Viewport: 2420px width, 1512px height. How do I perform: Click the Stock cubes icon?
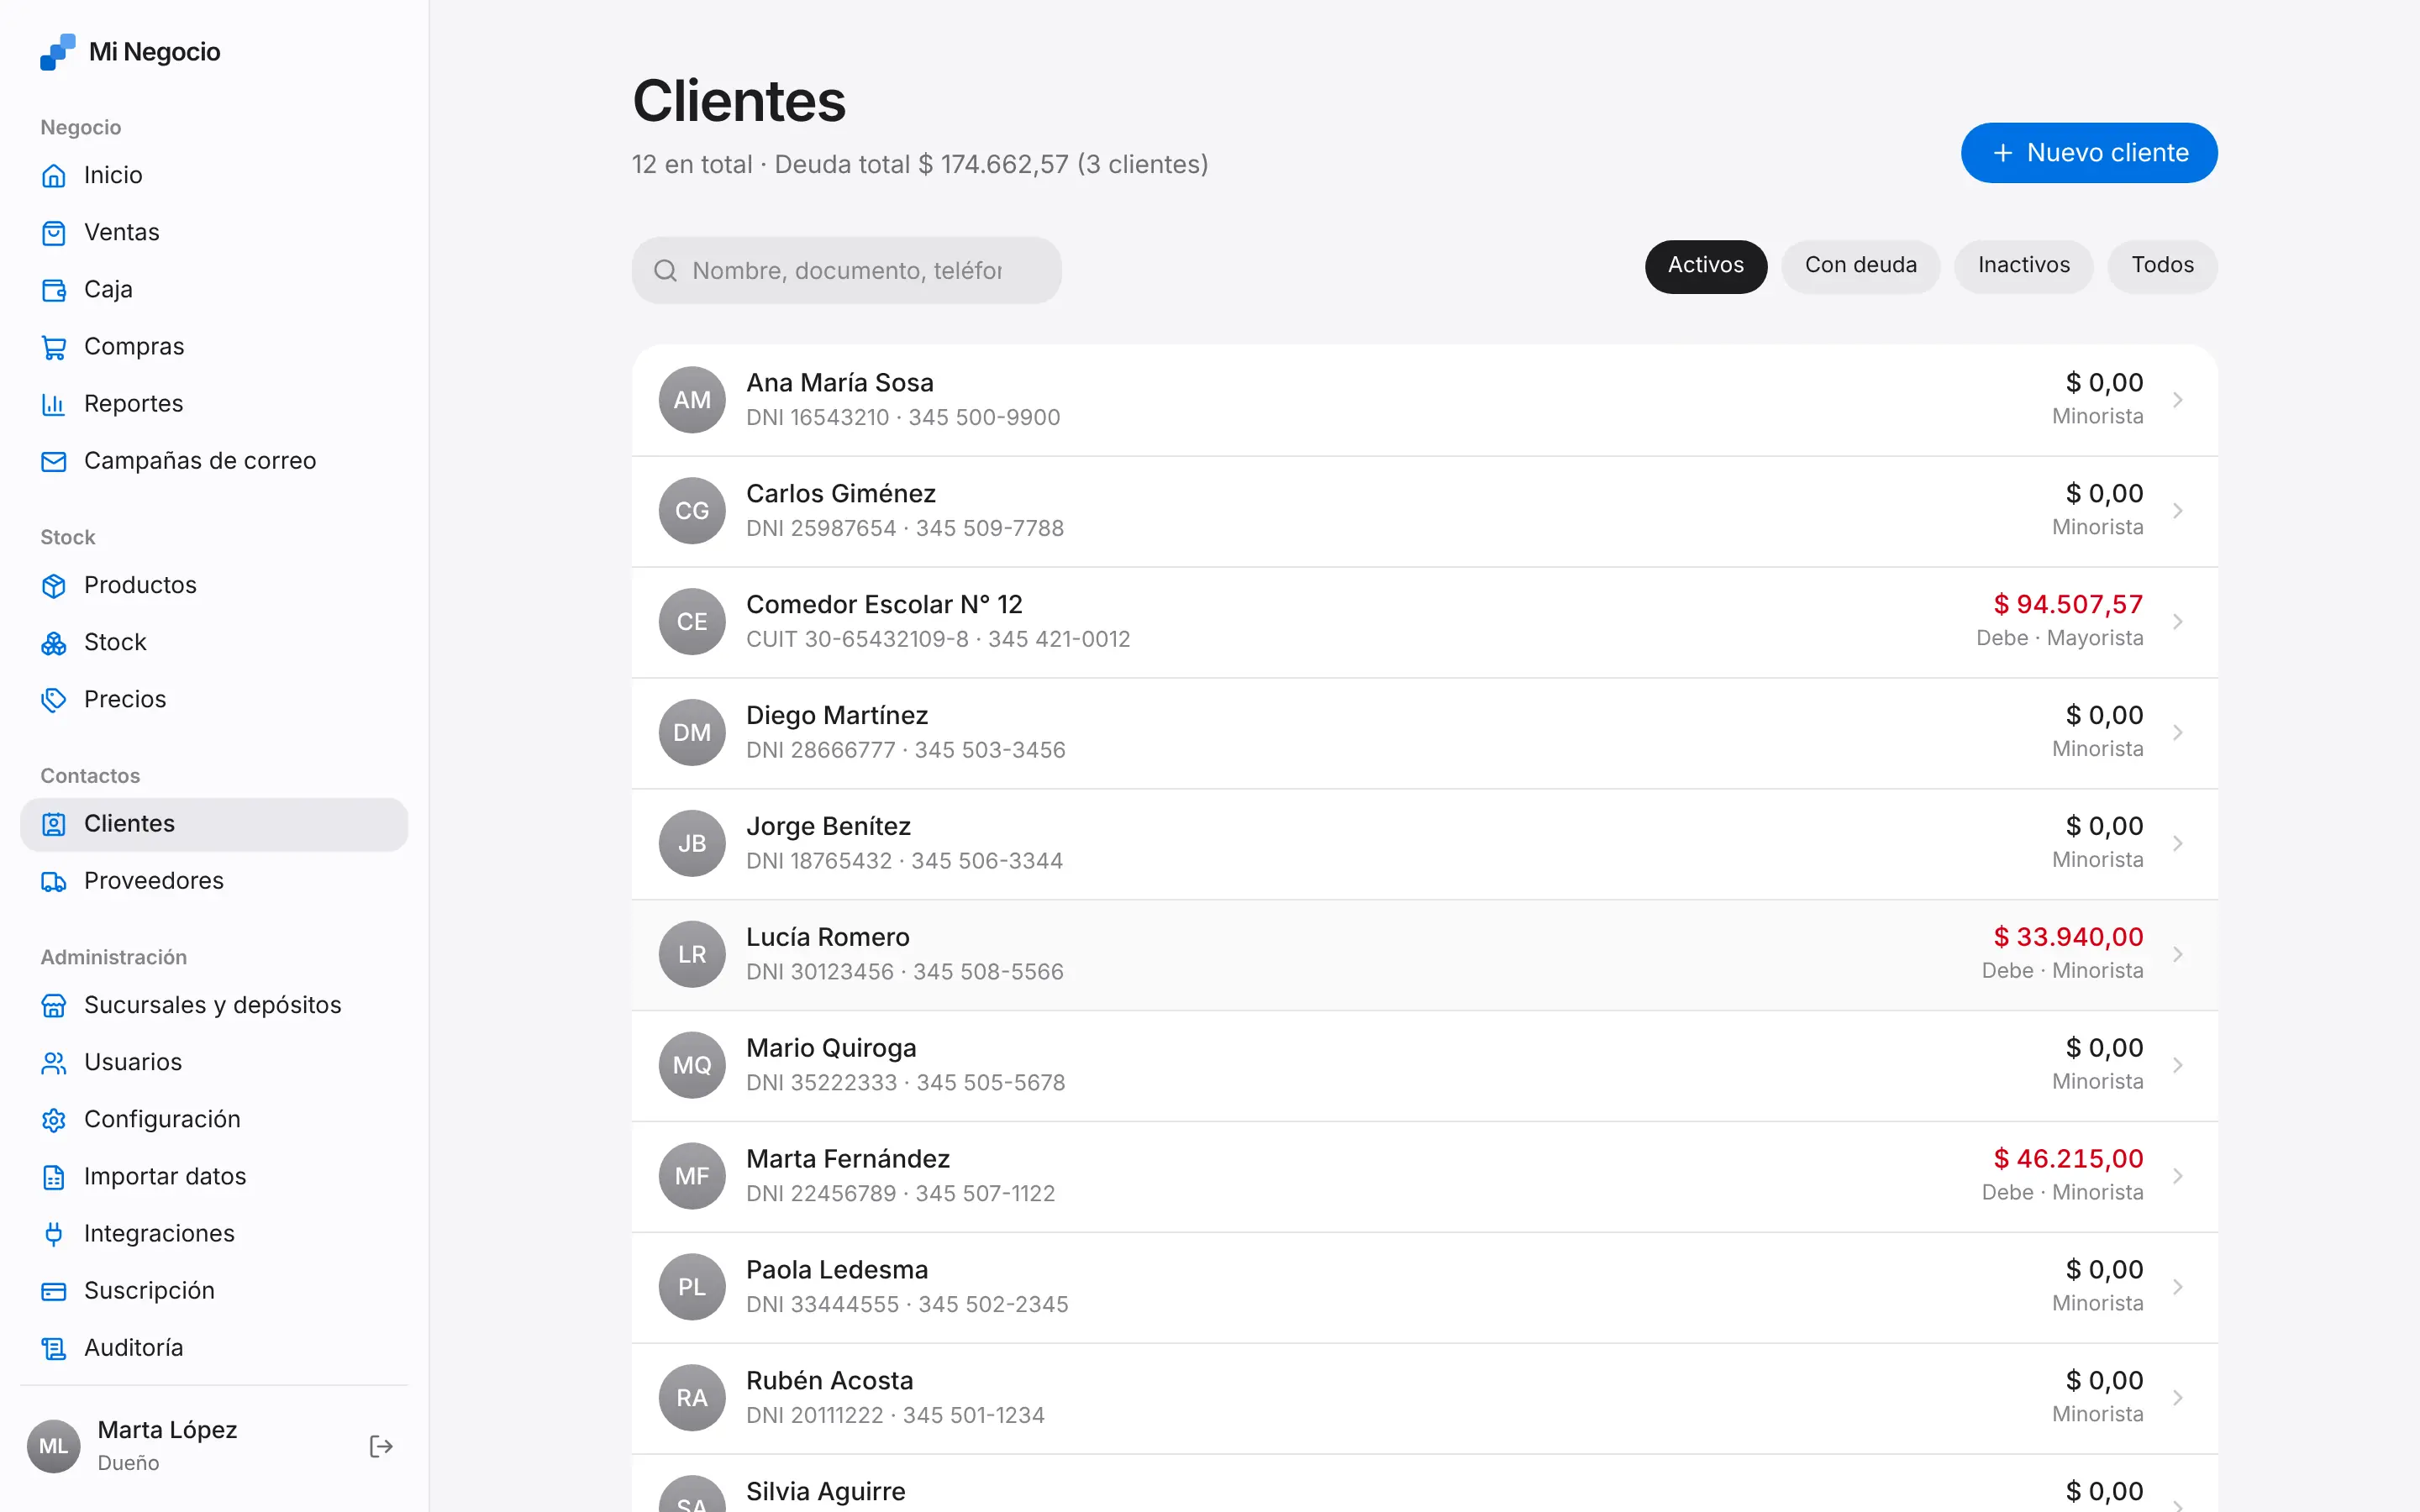tap(54, 643)
